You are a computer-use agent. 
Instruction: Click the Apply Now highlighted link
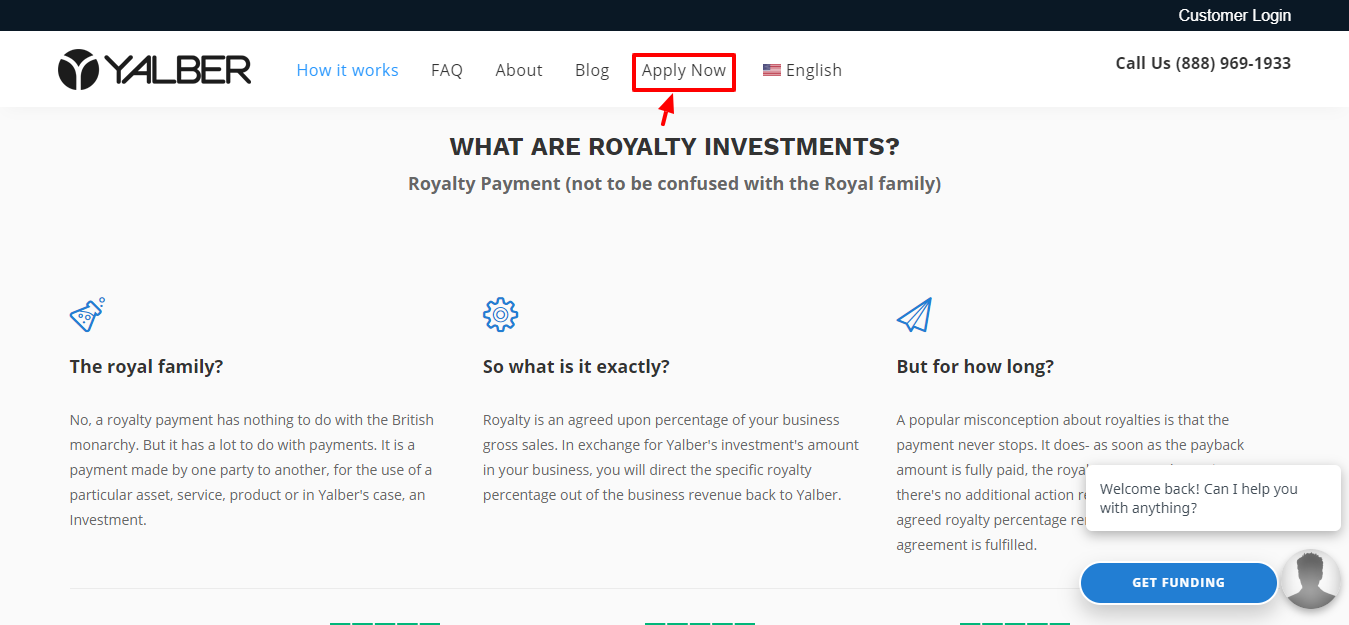pyautogui.click(x=683, y=70)
